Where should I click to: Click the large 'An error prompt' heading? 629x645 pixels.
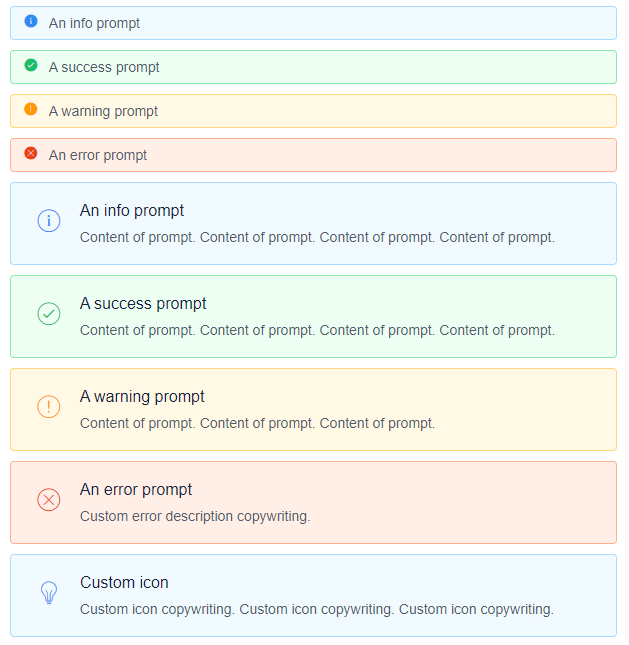coord(136,490)
